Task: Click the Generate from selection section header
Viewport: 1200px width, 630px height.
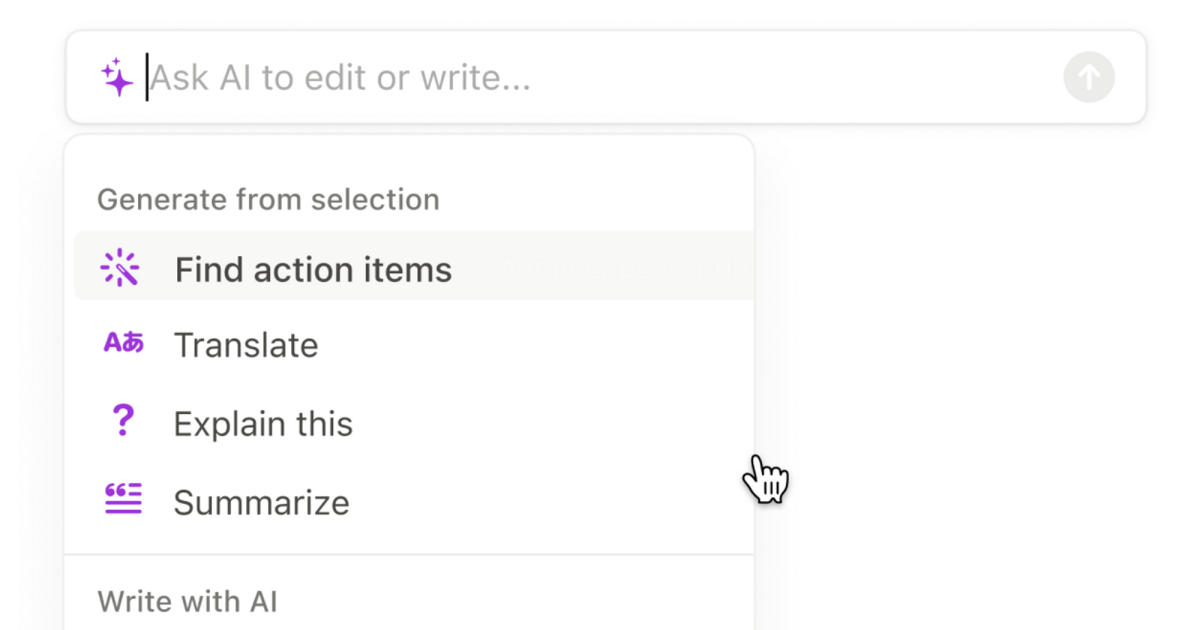Action: (268, 199)
